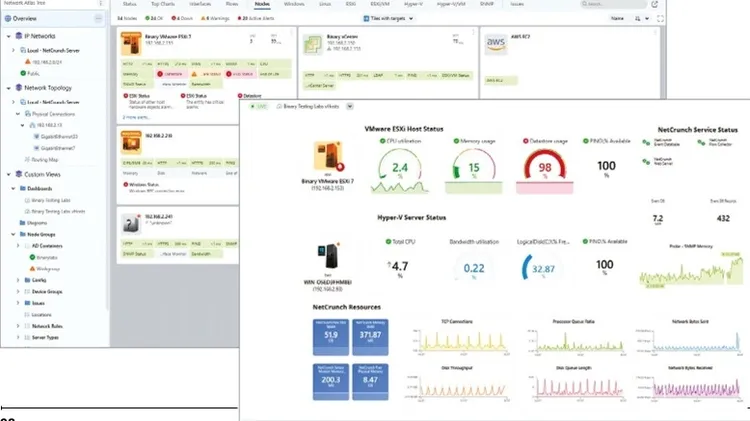Switch to the Nodes tab
This screenshot has height=421, width=750.
262,4
